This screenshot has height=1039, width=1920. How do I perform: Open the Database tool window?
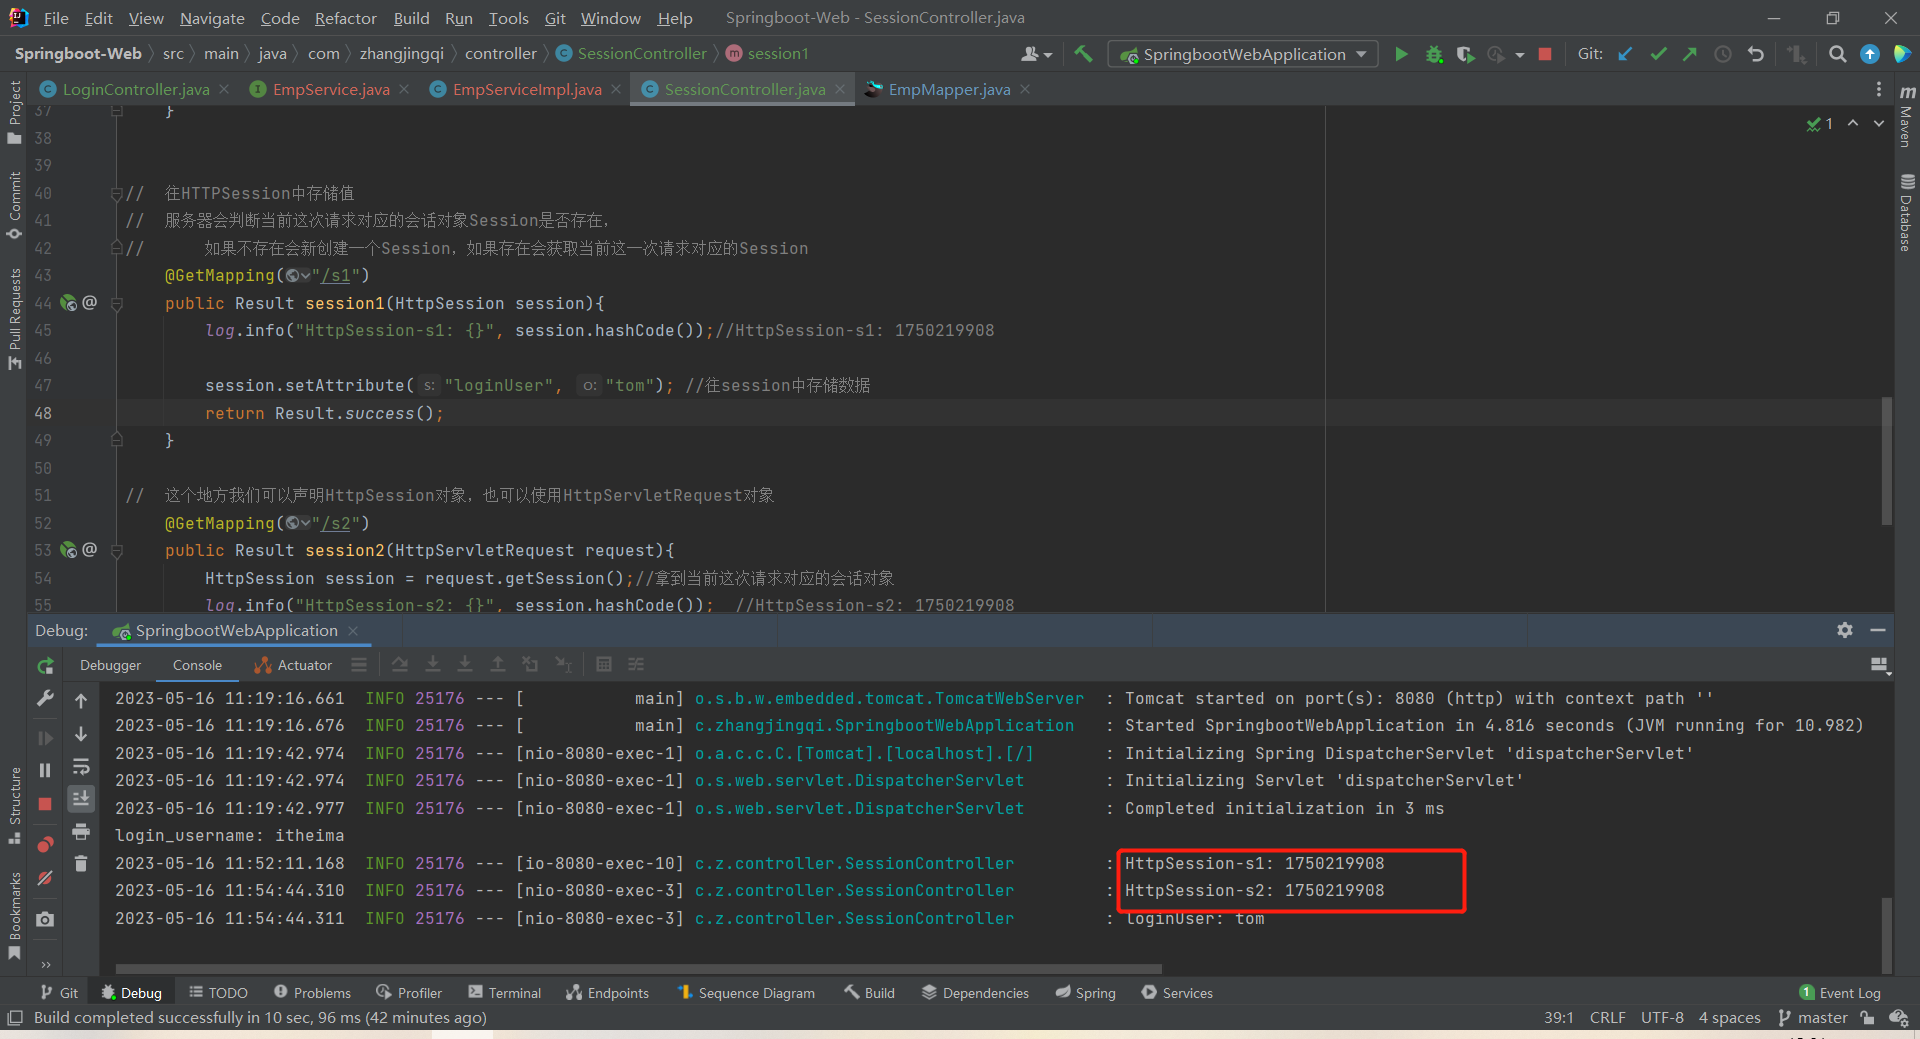[x=1906, y=212]
